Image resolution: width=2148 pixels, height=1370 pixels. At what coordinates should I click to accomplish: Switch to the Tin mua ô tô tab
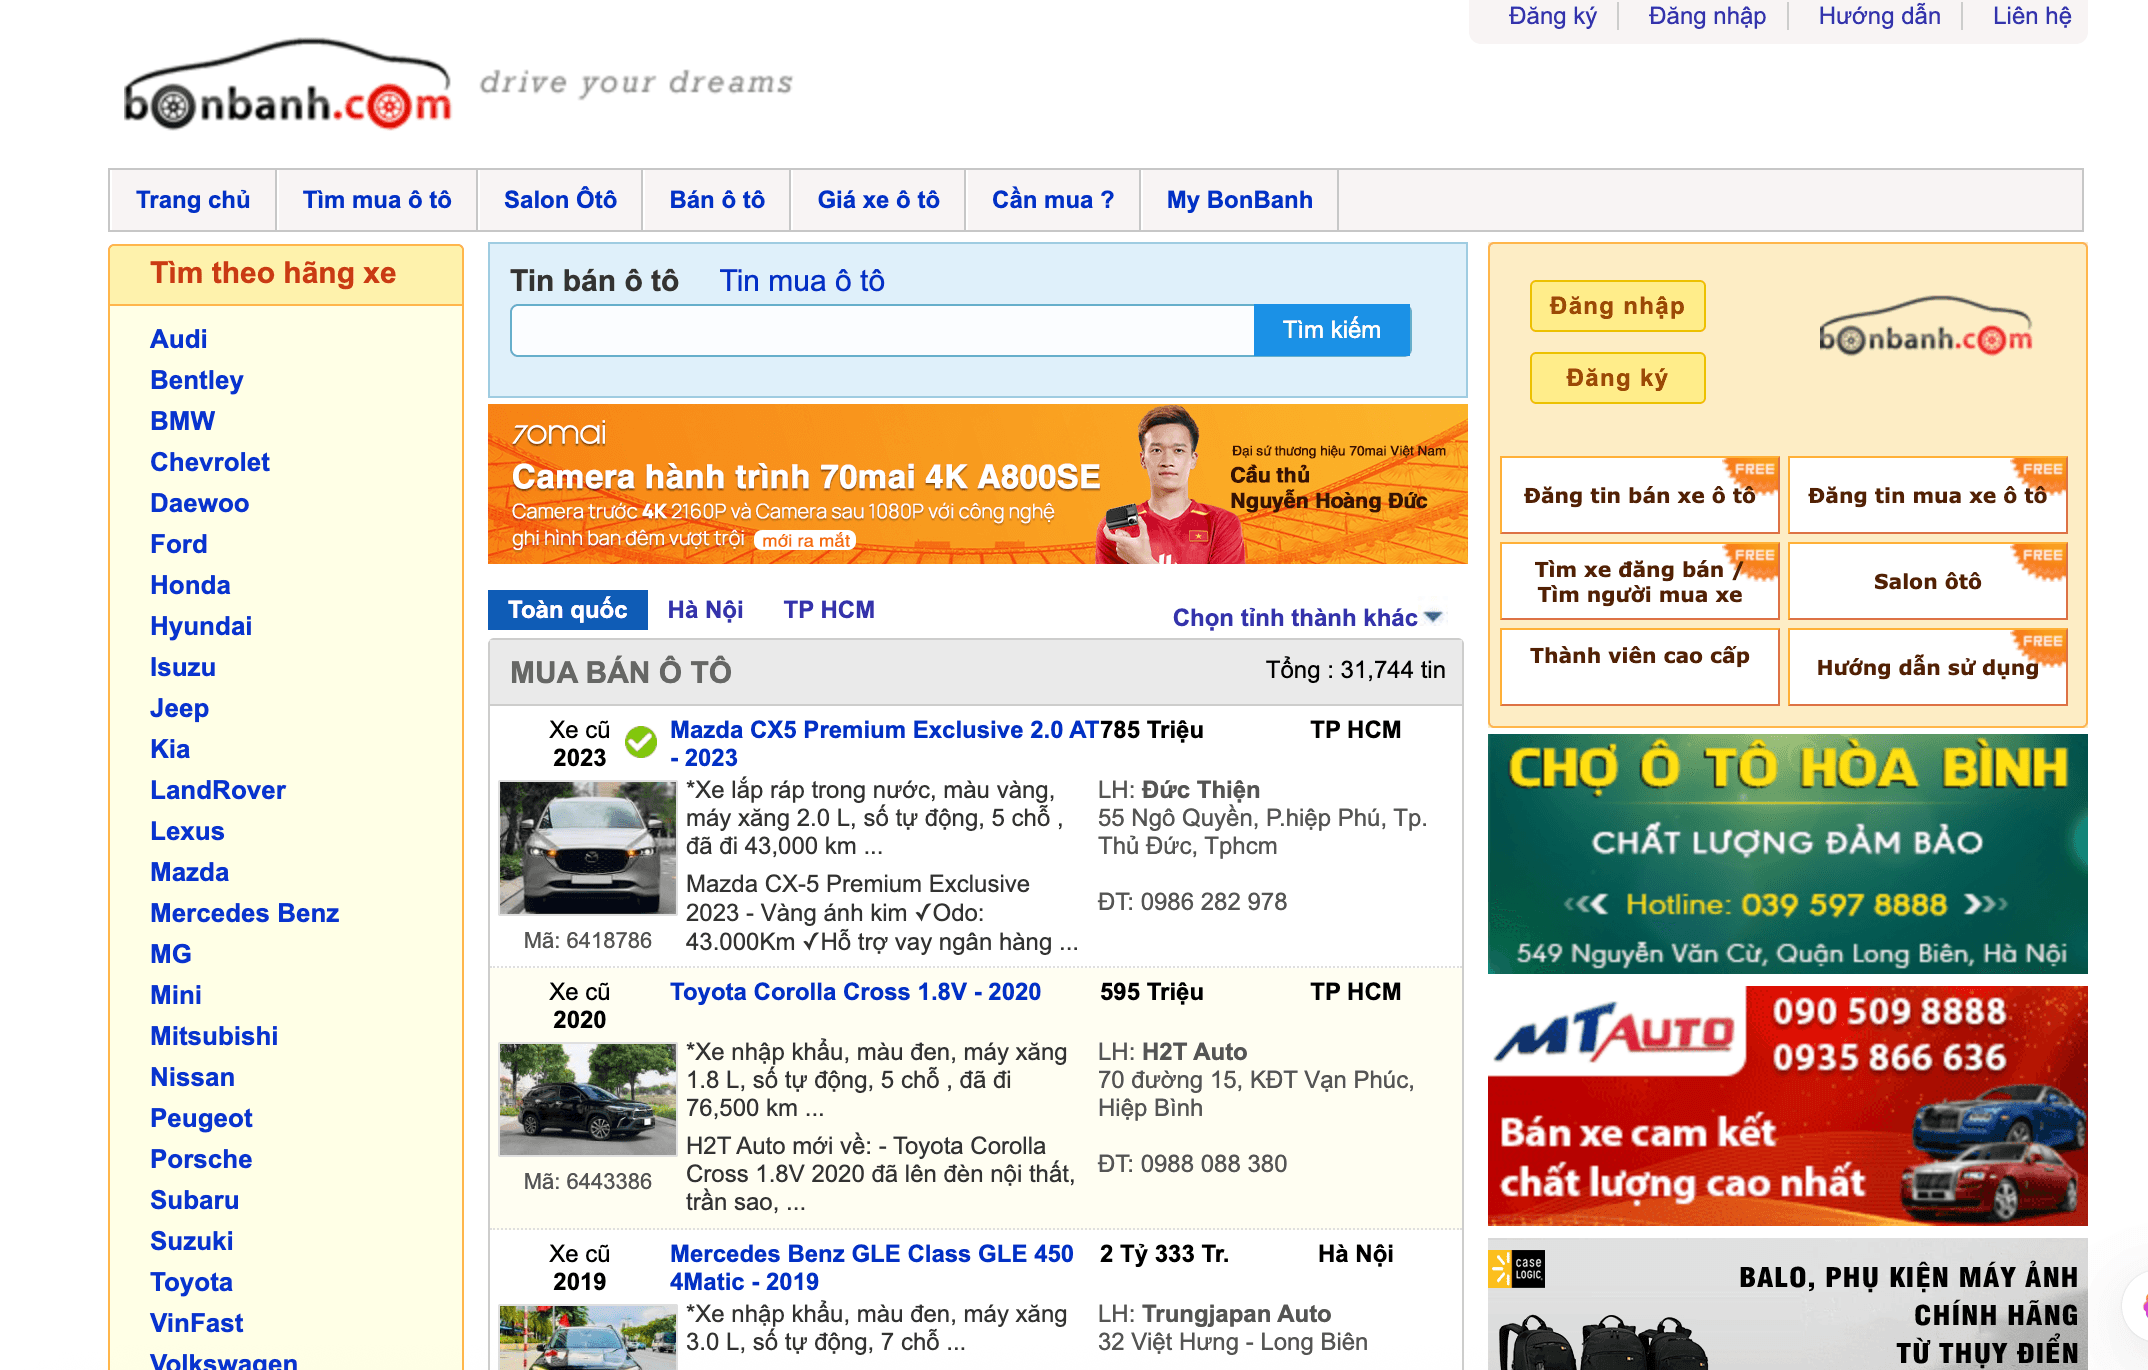click(802, 281)
